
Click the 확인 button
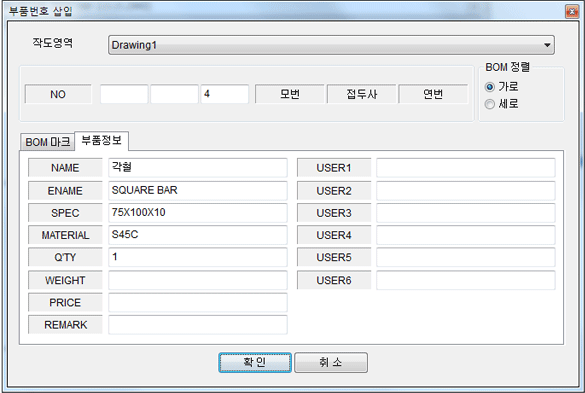(x=255, y=362)
